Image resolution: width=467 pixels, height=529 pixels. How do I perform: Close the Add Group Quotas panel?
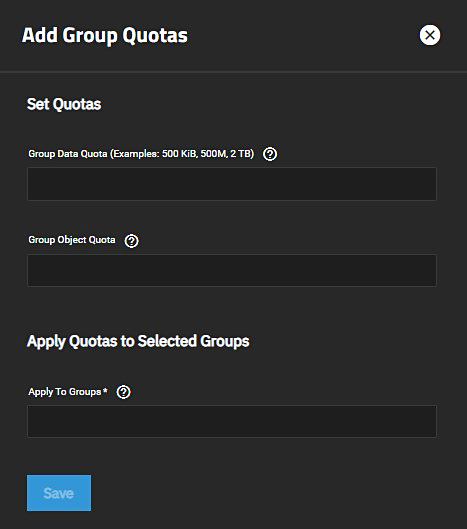point(430,35)
